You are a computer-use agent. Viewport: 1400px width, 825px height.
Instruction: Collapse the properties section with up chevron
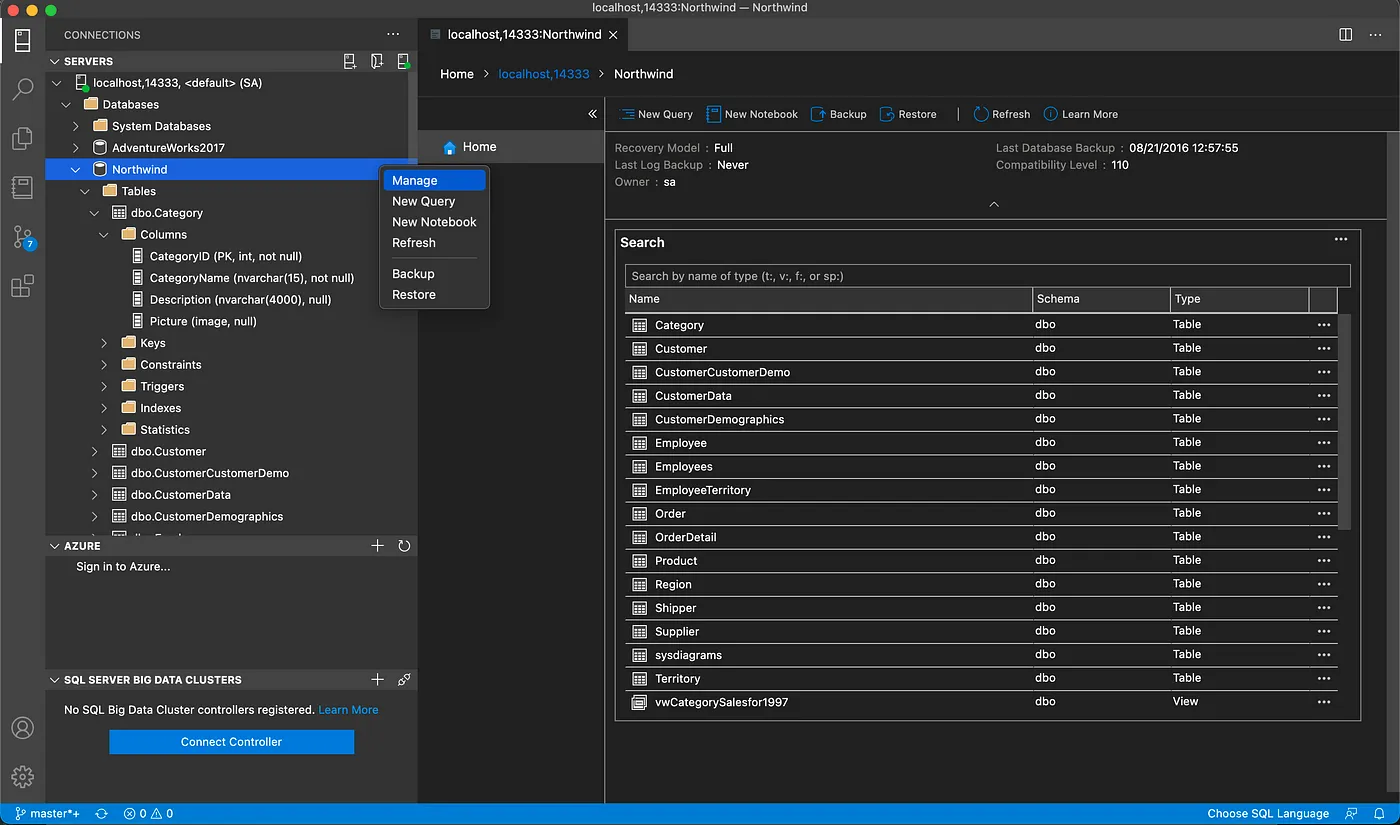994,204
